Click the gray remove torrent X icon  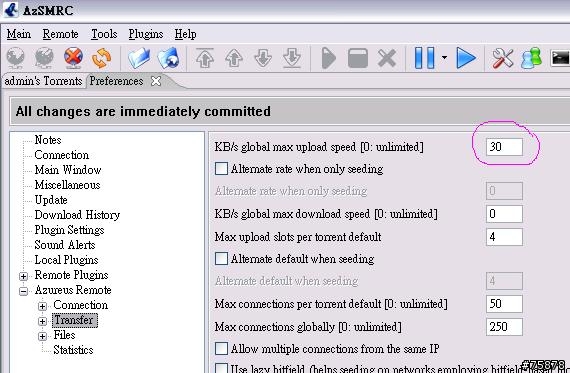[387, 58]
